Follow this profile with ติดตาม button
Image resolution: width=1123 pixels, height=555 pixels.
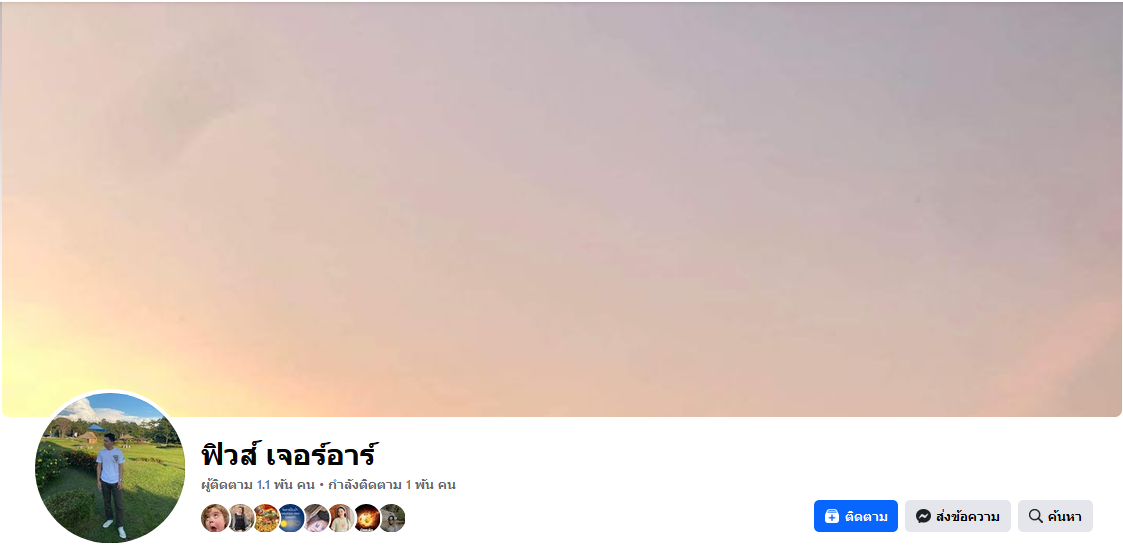tap(855, 516)
